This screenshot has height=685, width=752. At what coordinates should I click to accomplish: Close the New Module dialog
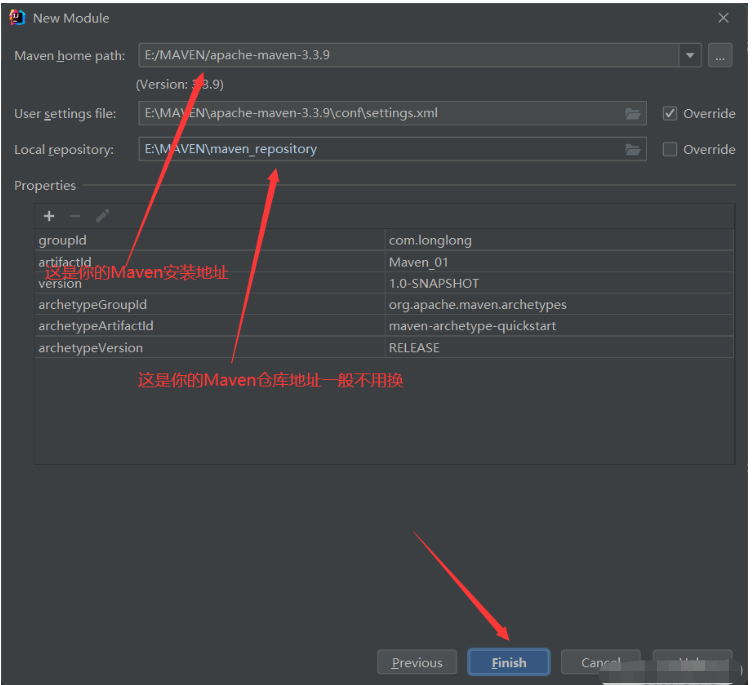point(723,18)
